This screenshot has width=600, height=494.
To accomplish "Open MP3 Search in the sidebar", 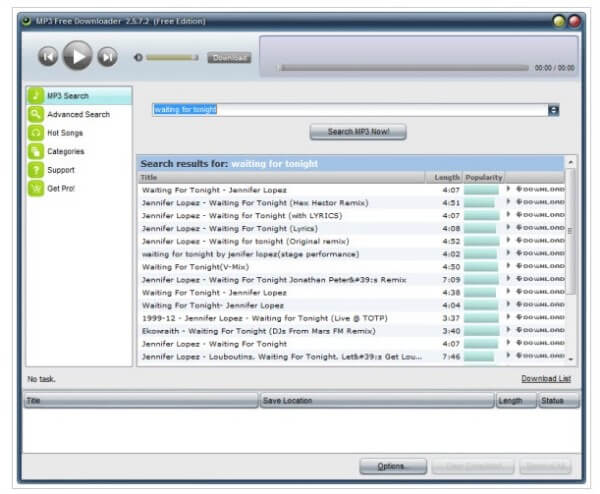I will point(79,96).
